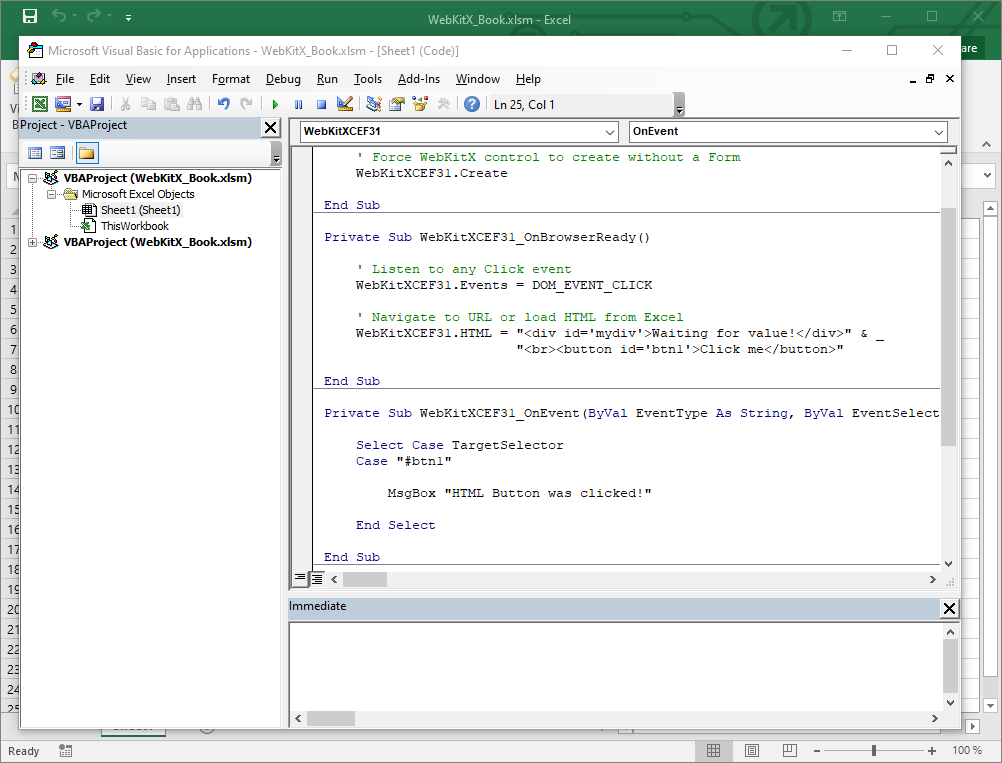Switch to Full Module View button
The height and width of the screenshot is (763, 1002).
(316, 579)
